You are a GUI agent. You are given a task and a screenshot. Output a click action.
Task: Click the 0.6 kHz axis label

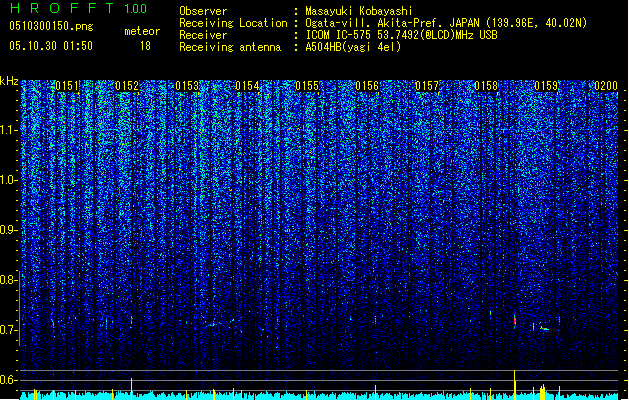point(8,380)
